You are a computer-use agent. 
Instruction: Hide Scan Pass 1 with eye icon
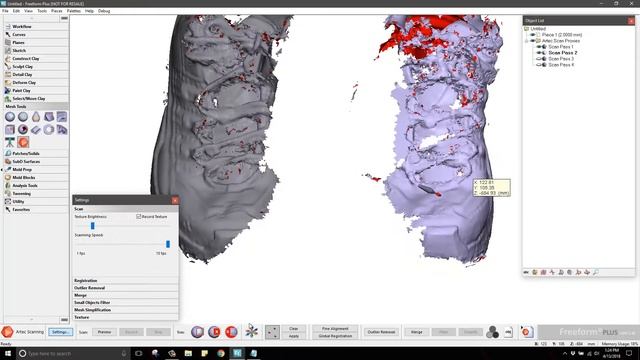coord(538,47)
